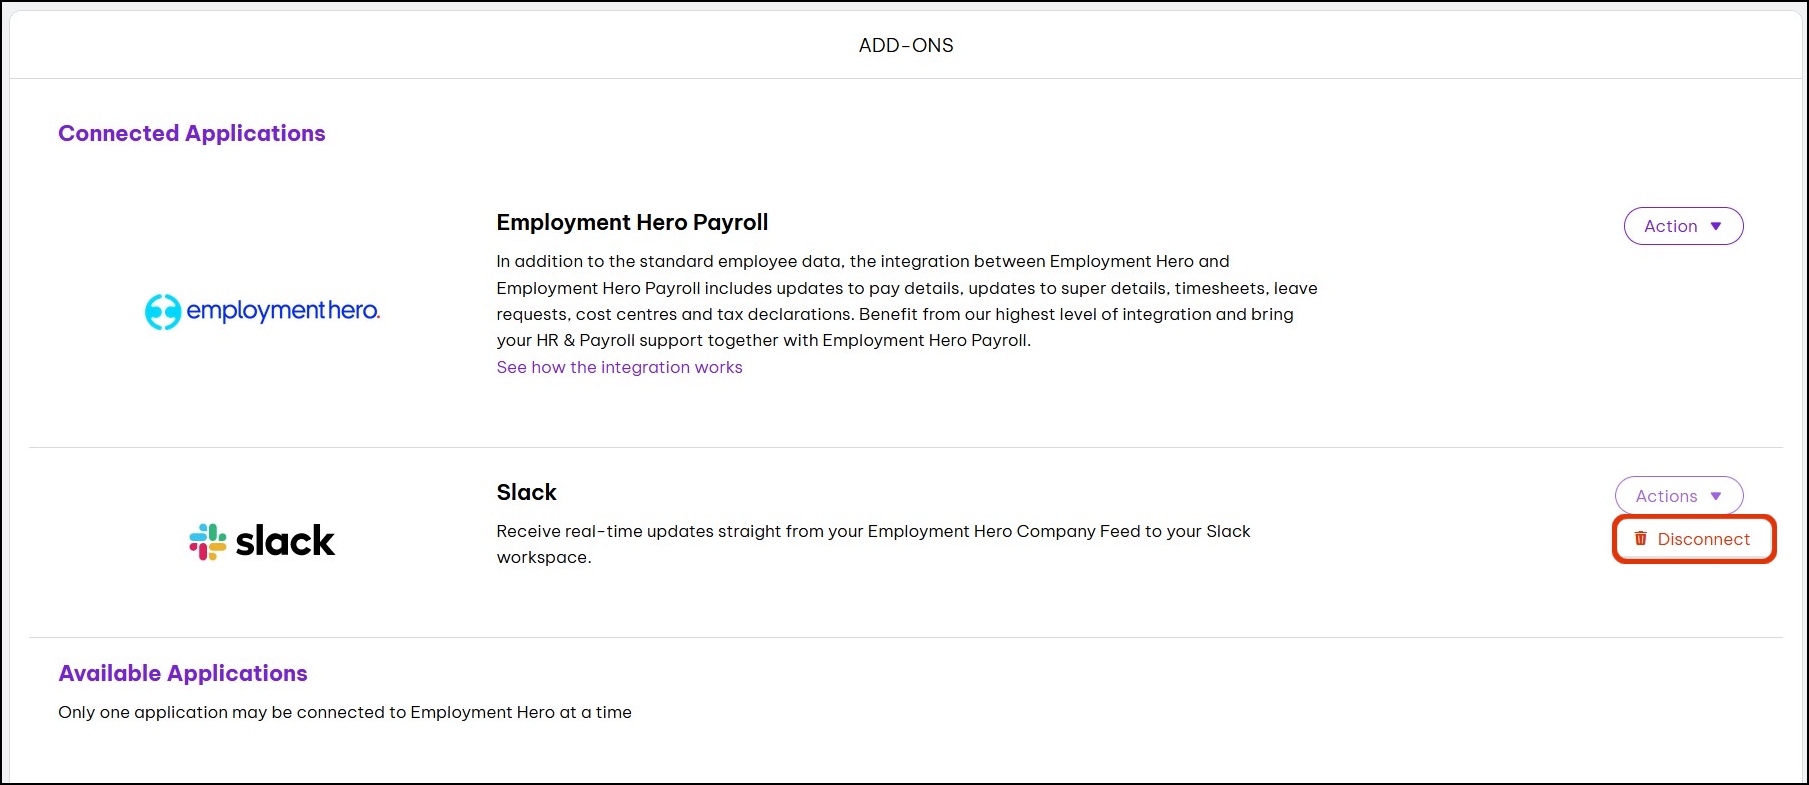Click the Employment Hero circular logo icon
The image size is (1809, 785).
pyautogui.click(x=162, y=312)
